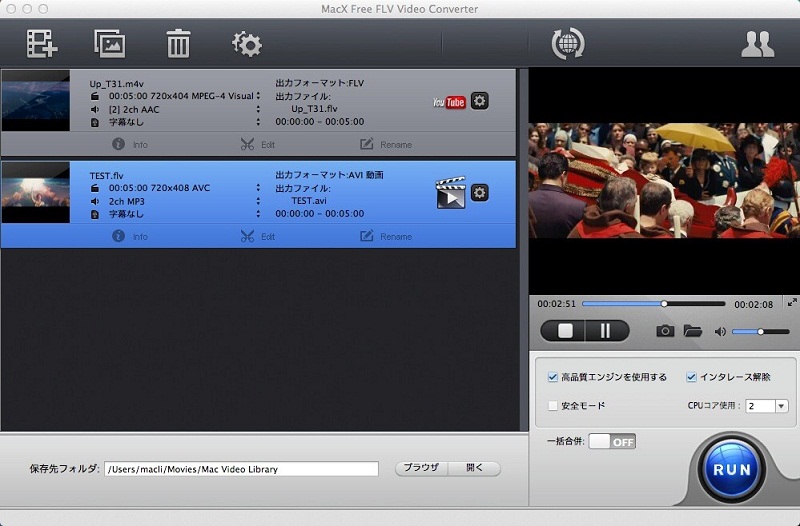
Task: Take a snapshot with the camera icon
Action: click(665, 331)
